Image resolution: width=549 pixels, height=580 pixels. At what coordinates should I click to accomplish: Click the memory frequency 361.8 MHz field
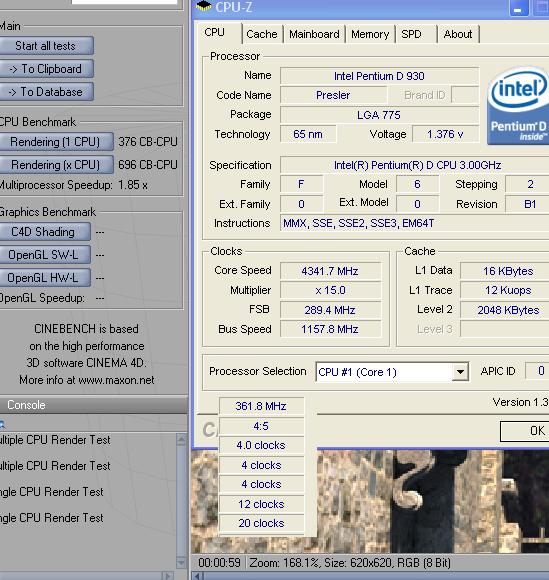pos(262,406)
